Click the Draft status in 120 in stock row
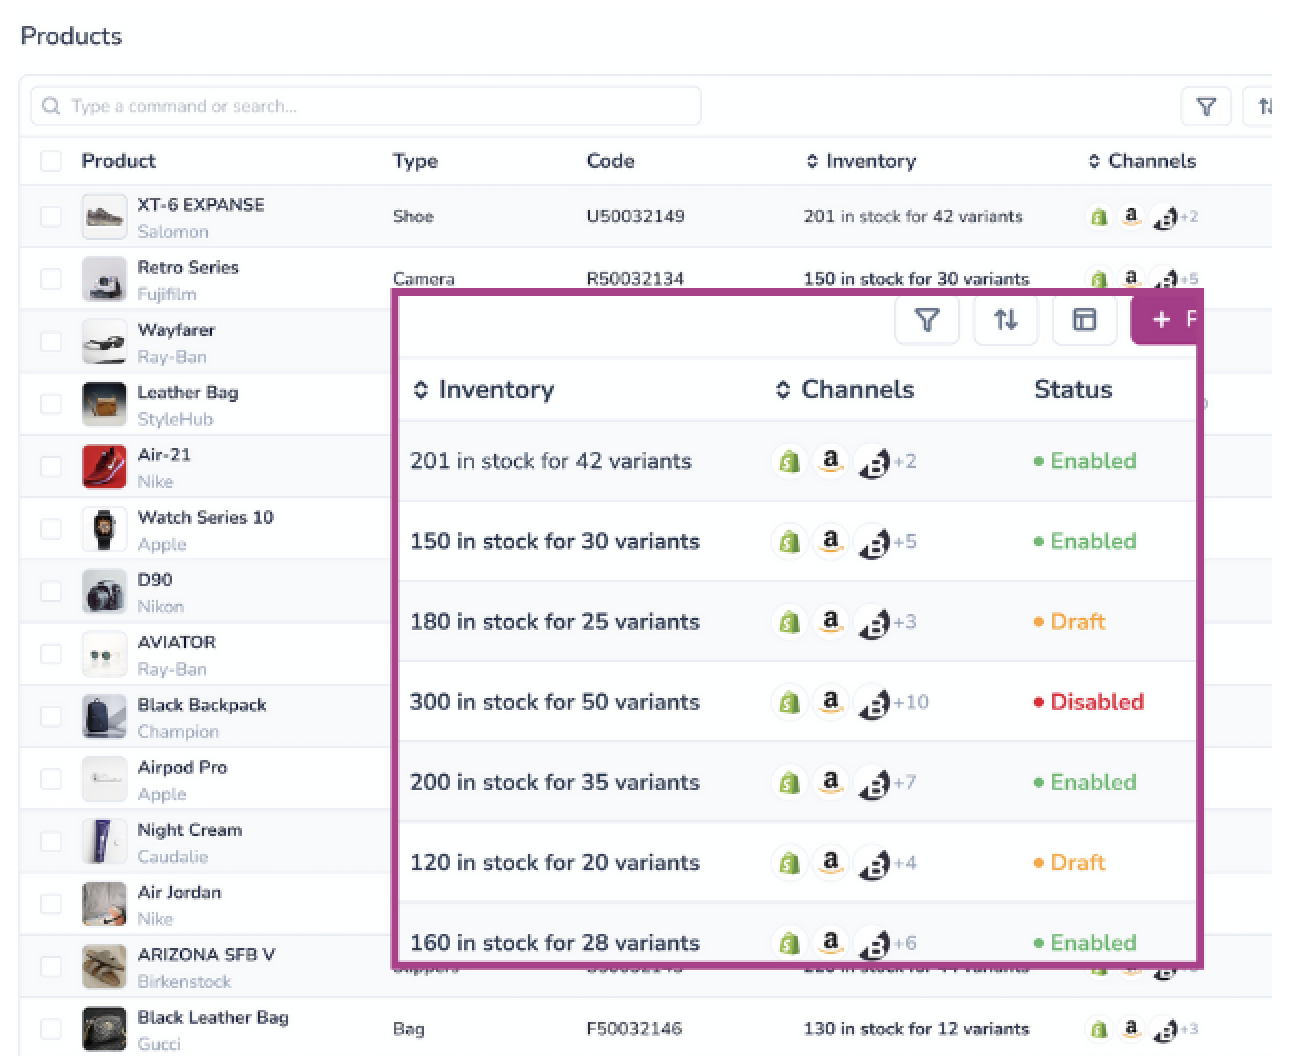Image resolution: width=1294 pixels, height=1056 pixels. [1069, 862]
